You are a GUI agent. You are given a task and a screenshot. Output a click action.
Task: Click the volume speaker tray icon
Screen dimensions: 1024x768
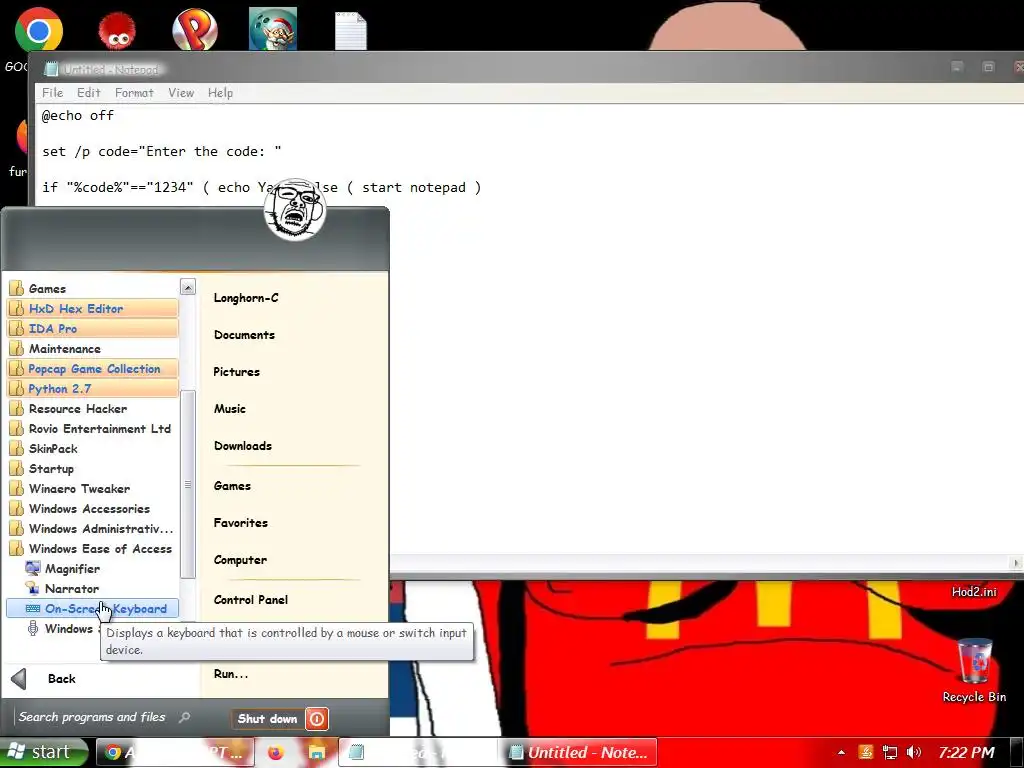(x=914, y=752)
